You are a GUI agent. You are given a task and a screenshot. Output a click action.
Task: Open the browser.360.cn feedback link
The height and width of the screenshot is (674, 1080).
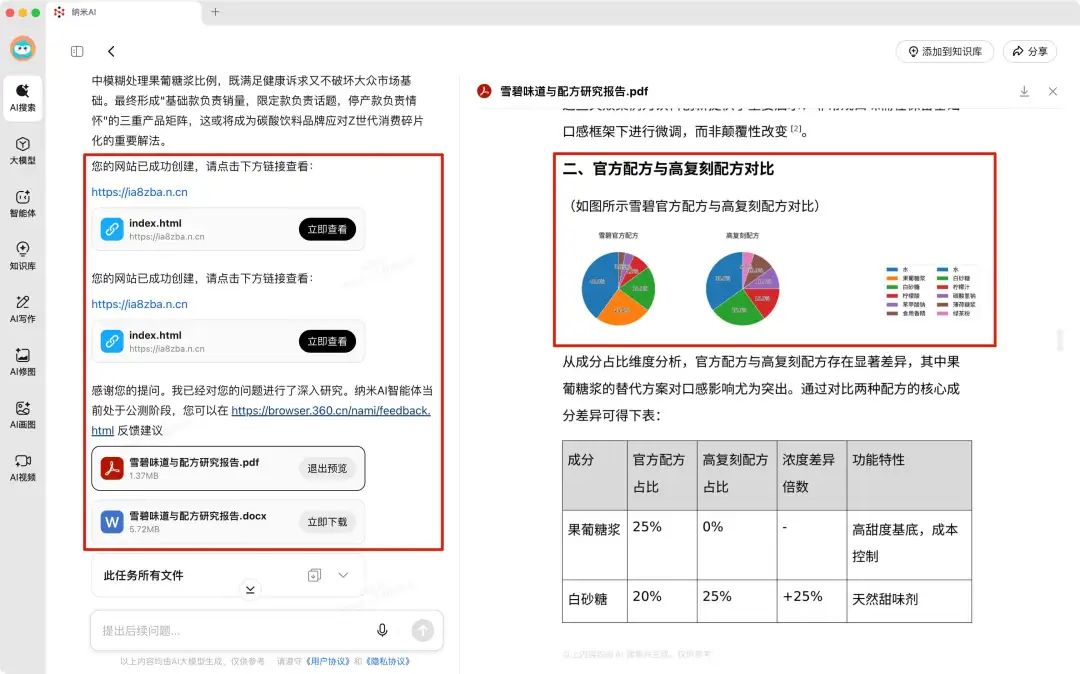point(331,411)
